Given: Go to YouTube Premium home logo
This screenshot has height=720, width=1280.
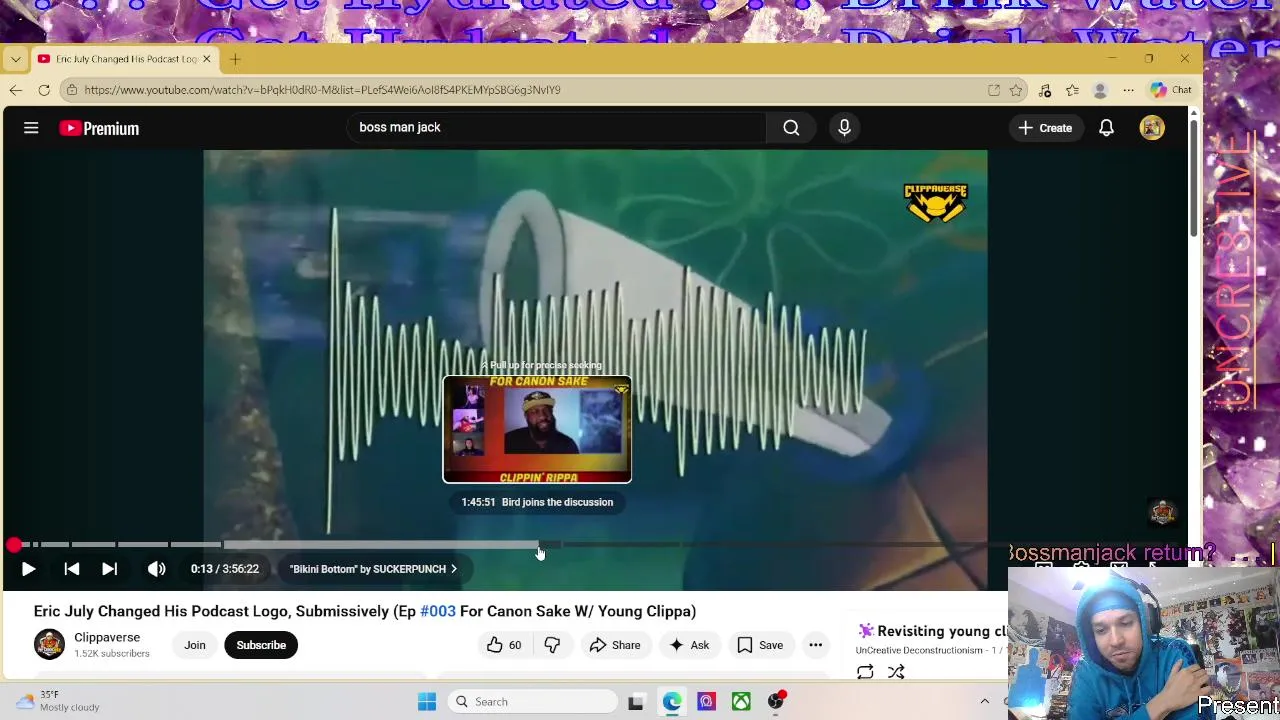Looking at the screenshot, I should click(99, 128).
